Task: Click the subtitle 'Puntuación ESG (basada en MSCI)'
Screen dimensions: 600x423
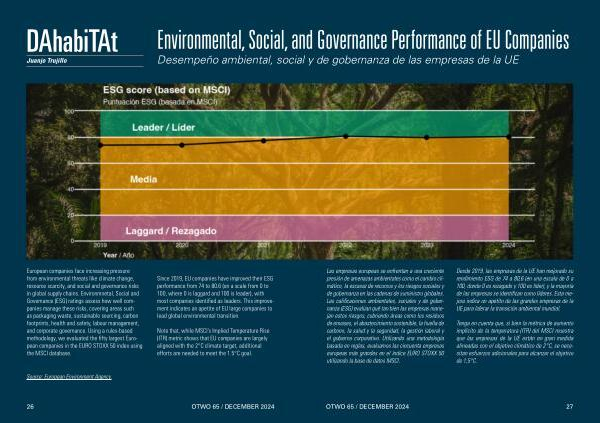Action: 160,102
